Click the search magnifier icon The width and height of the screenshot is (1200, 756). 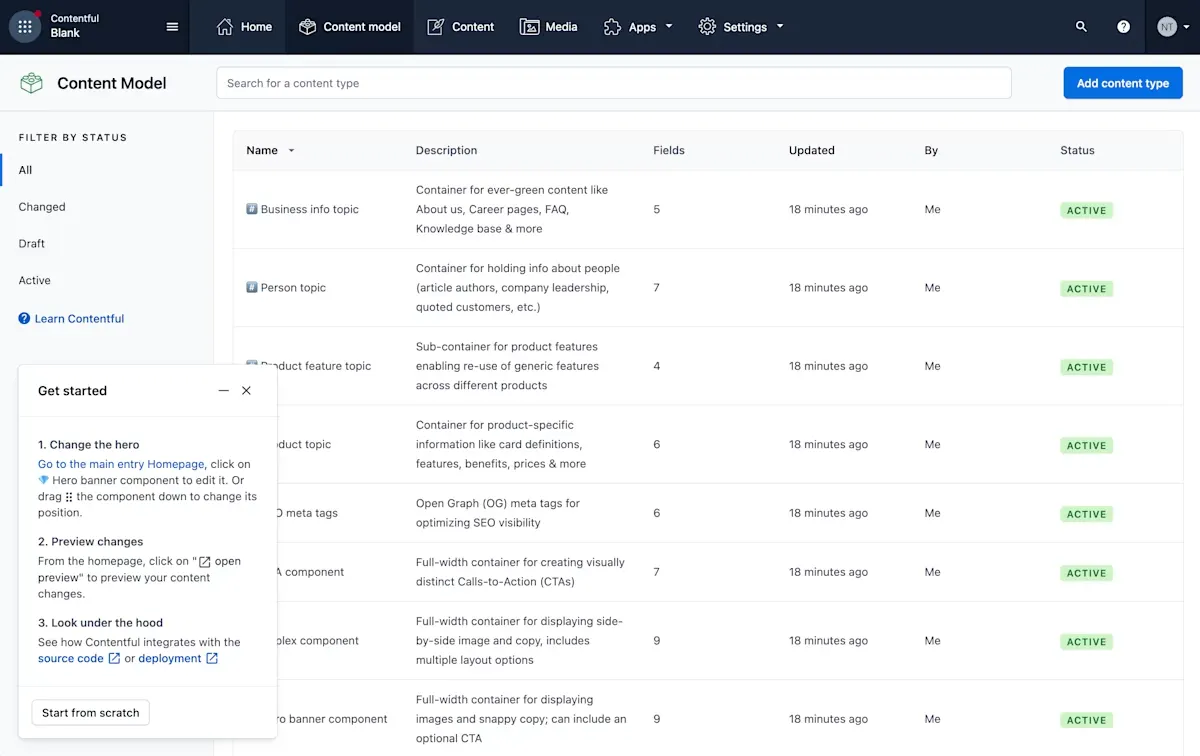[x=1081, y=27]
